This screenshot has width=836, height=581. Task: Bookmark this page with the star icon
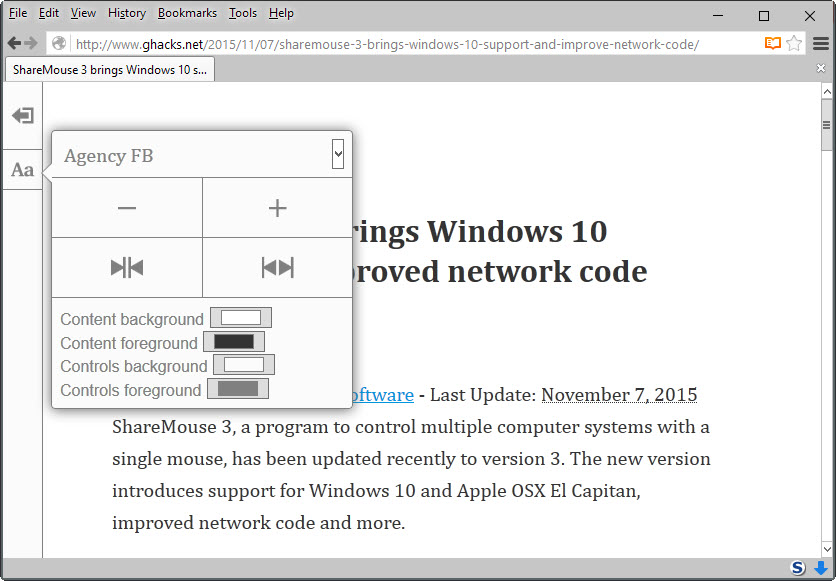[794, 43]
